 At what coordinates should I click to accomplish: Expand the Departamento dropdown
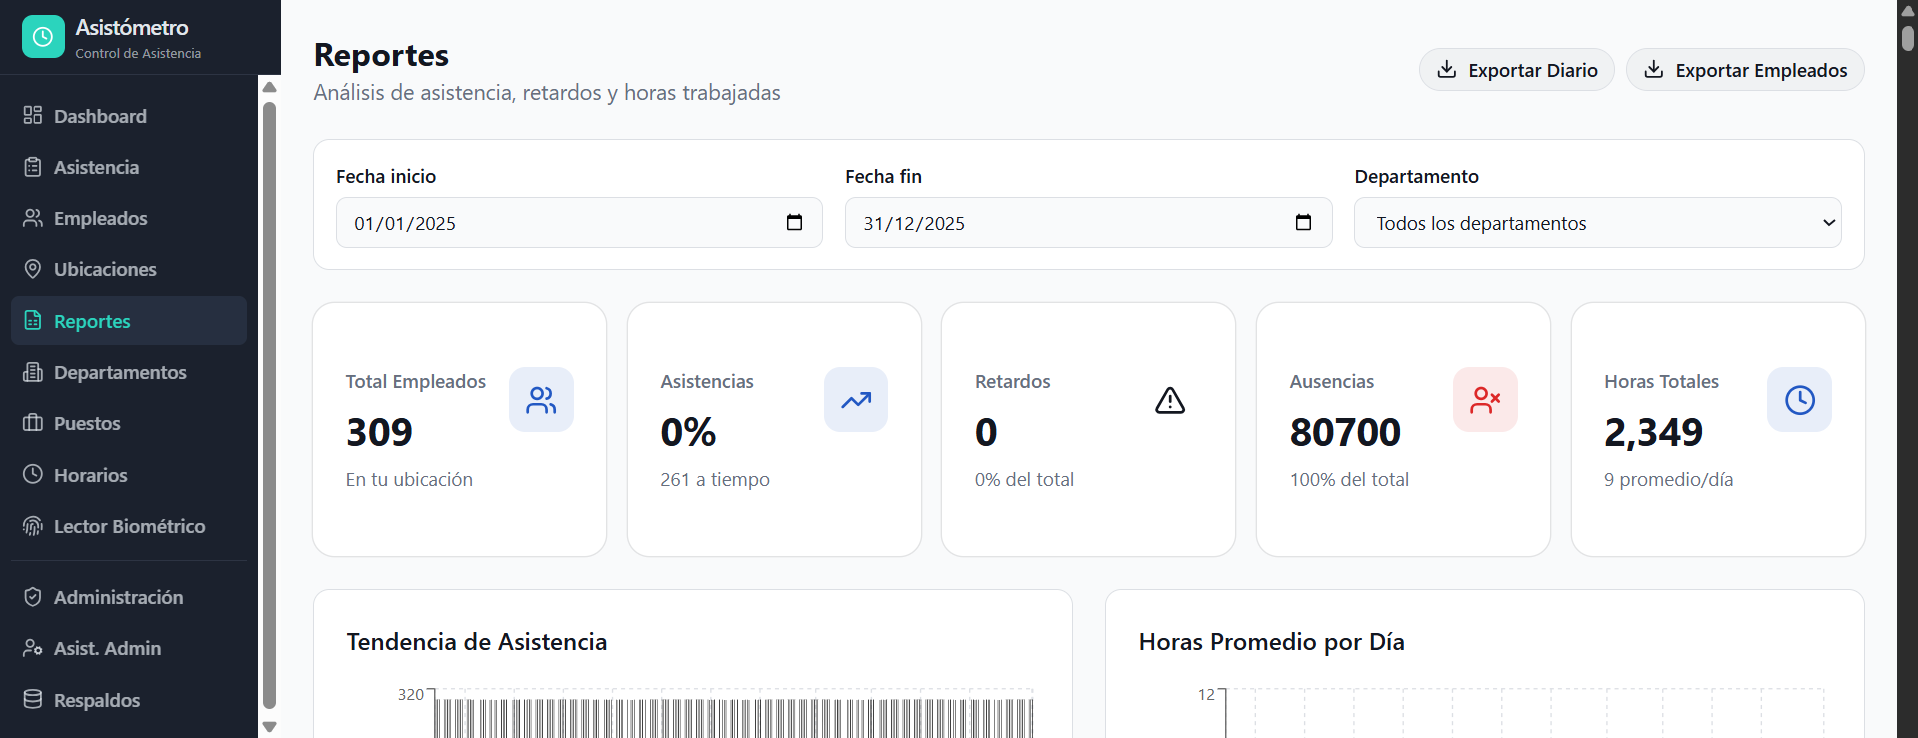(x=1597, y=223)
